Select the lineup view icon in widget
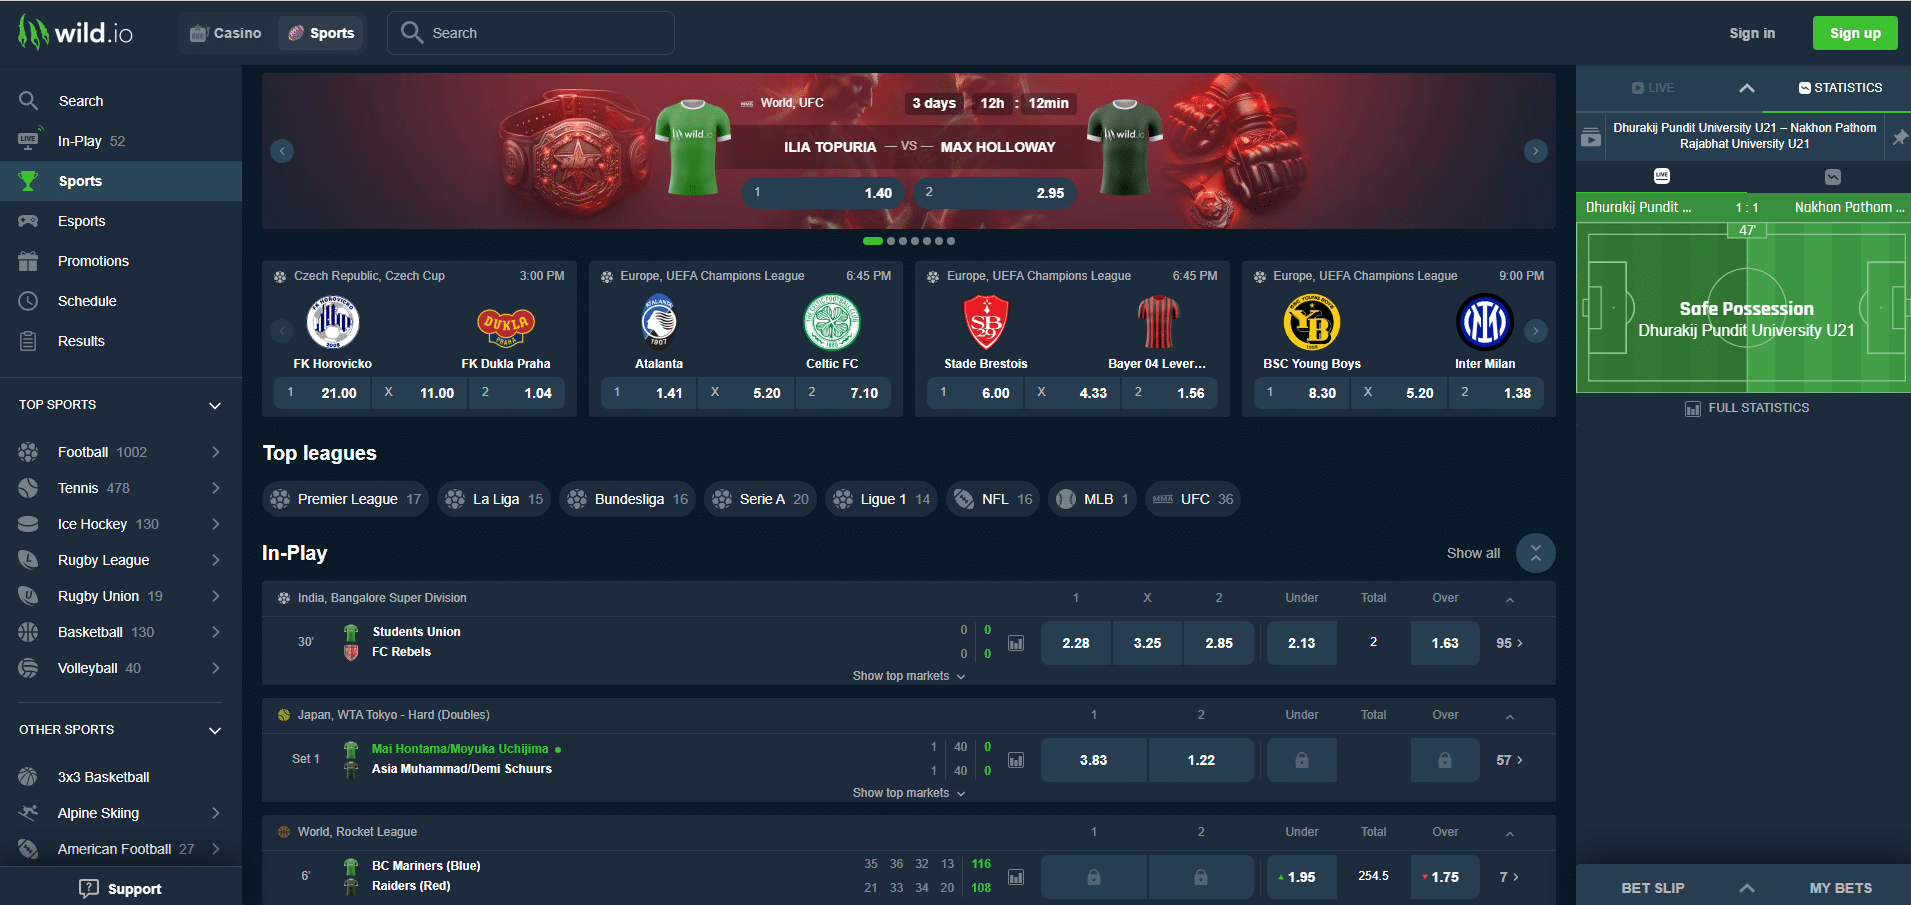 pyautogui.click(x=1832, y=177)
